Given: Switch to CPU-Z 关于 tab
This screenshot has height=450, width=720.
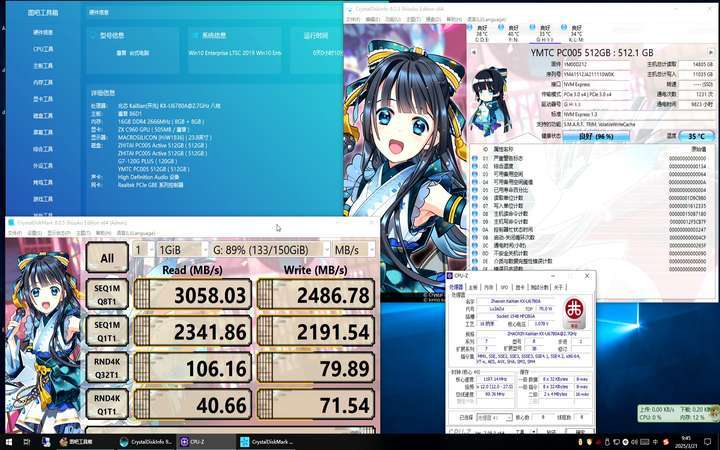Looking at the screenshot, I should point(558,287).
